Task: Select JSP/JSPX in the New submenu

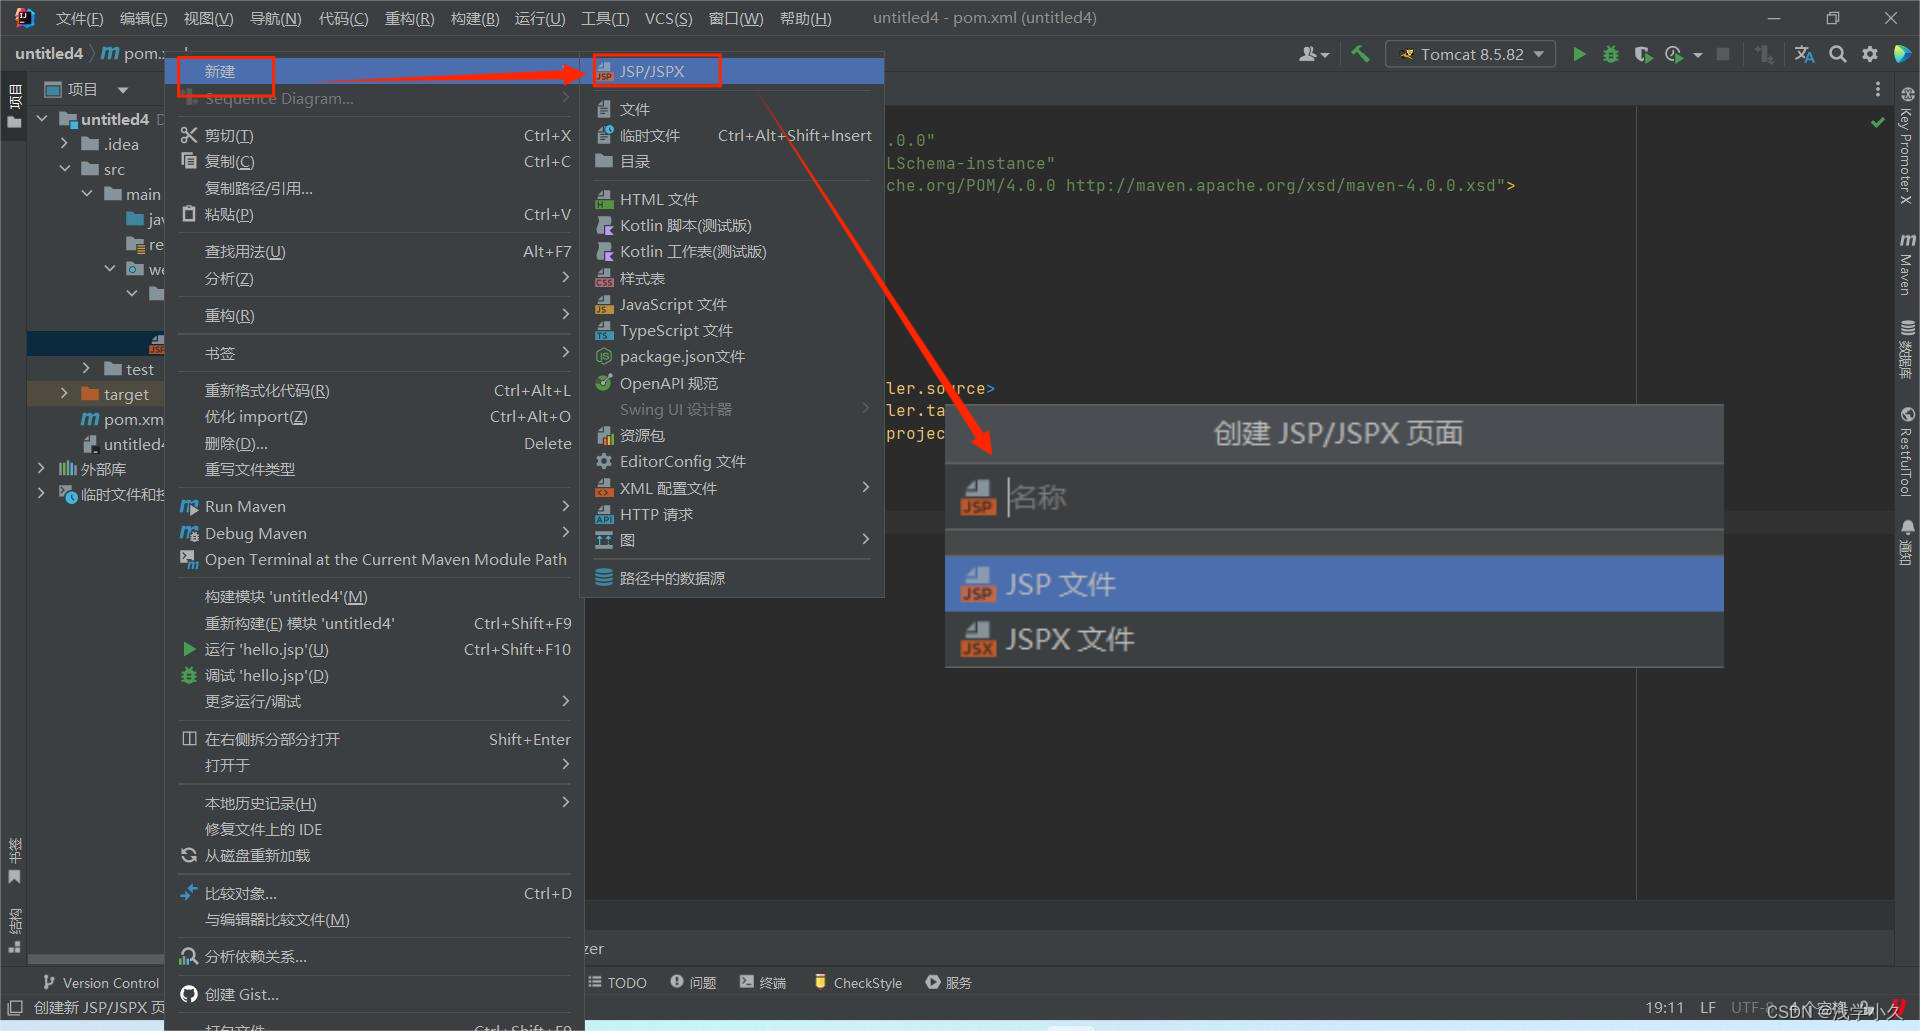Action: (x=732, y=71)
